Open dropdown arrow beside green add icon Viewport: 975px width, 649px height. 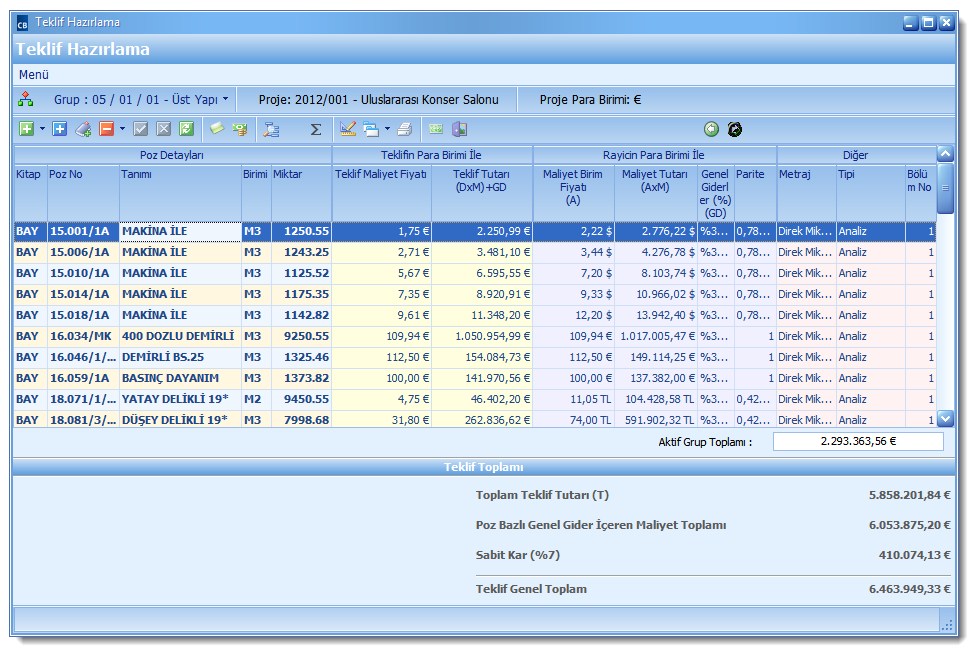click(x=42, y=129)
